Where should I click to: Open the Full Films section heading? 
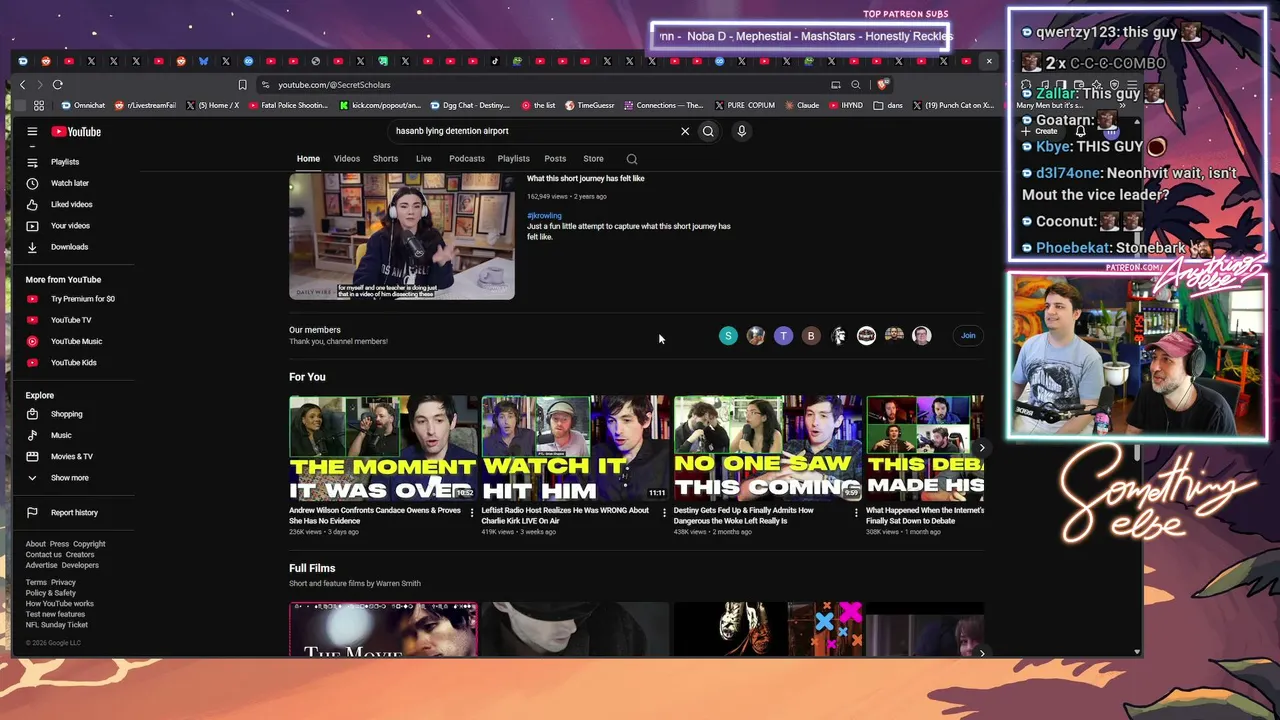312,568
